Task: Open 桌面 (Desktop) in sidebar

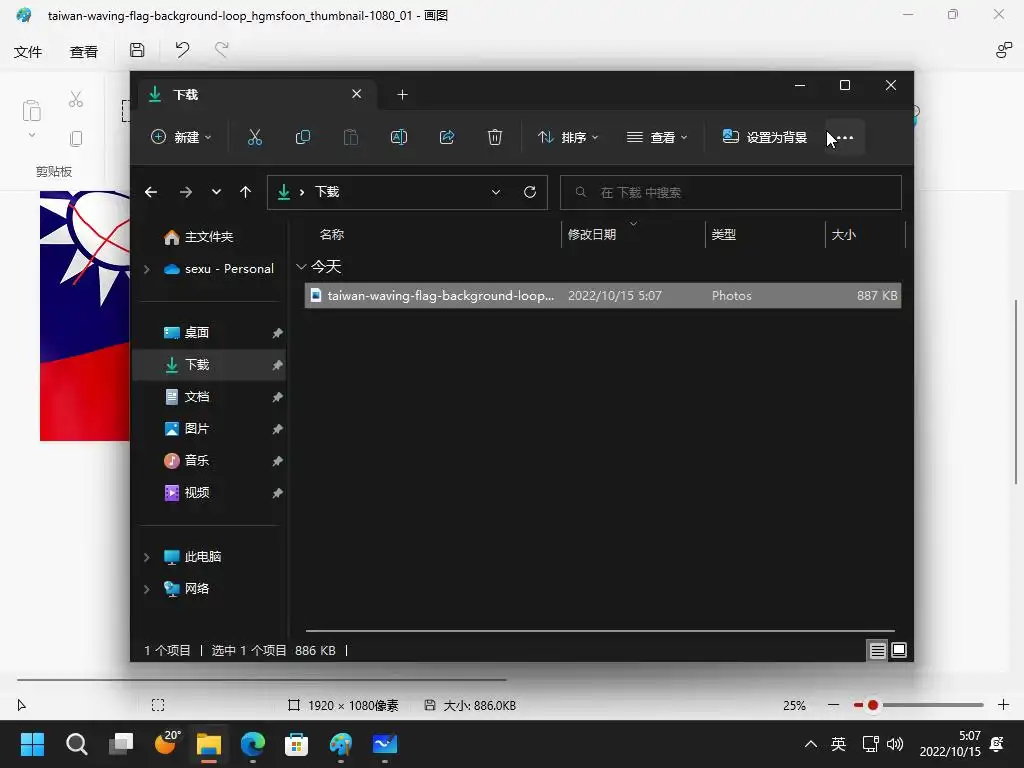Action: (197, 332)
